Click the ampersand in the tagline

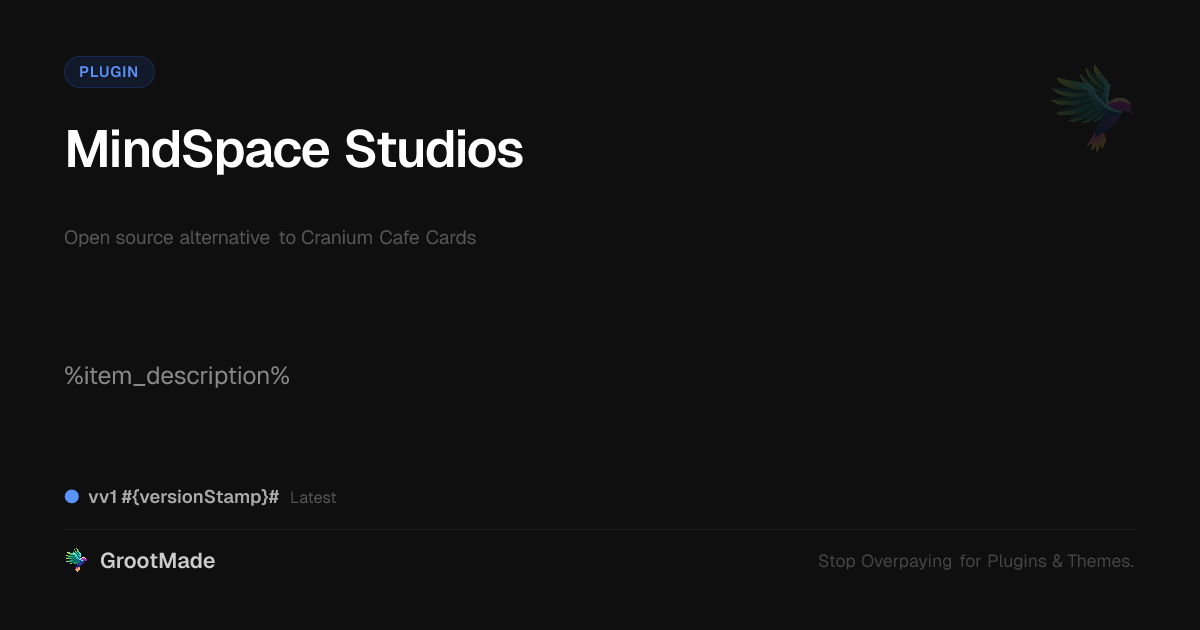point(1057,561)
